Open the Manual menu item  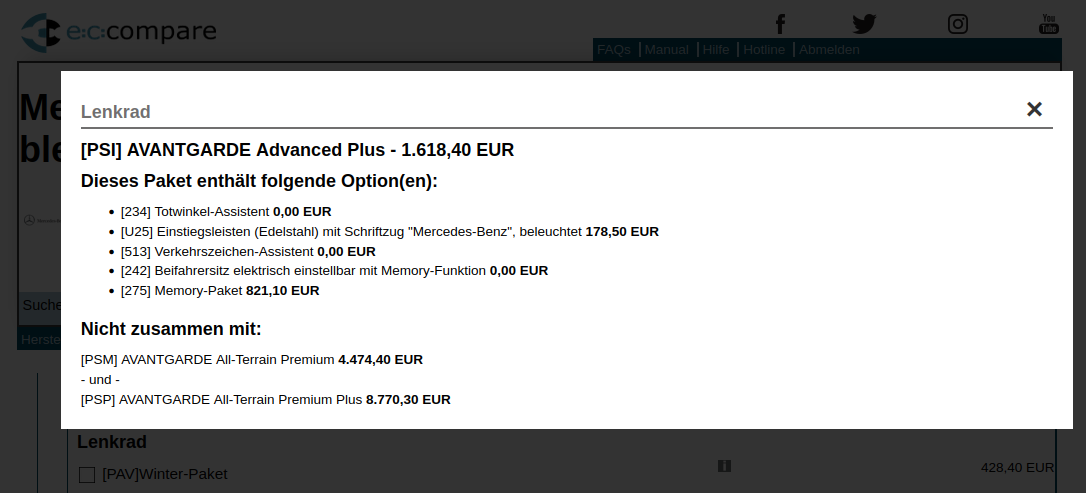pos(666,50)
